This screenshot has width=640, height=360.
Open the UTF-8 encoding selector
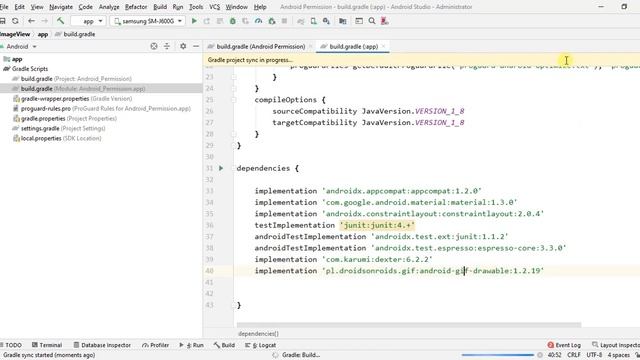(x=594, y=355)
